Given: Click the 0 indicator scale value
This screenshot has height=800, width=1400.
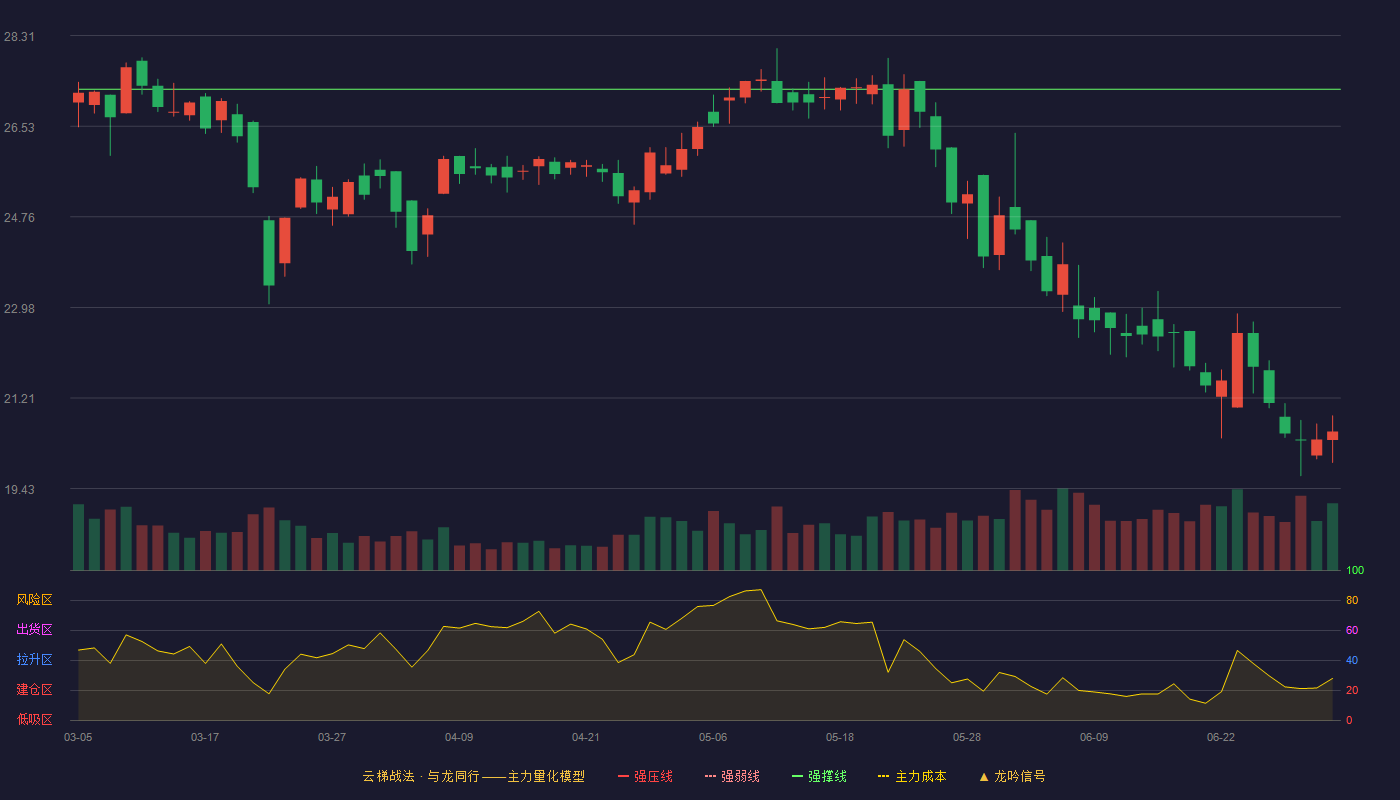Looking at the screenshot, I should tap(1349, 720).
